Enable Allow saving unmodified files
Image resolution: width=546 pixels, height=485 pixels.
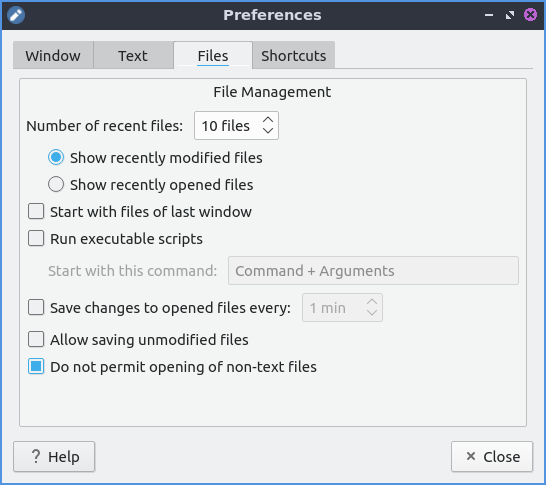coord(36,339)
